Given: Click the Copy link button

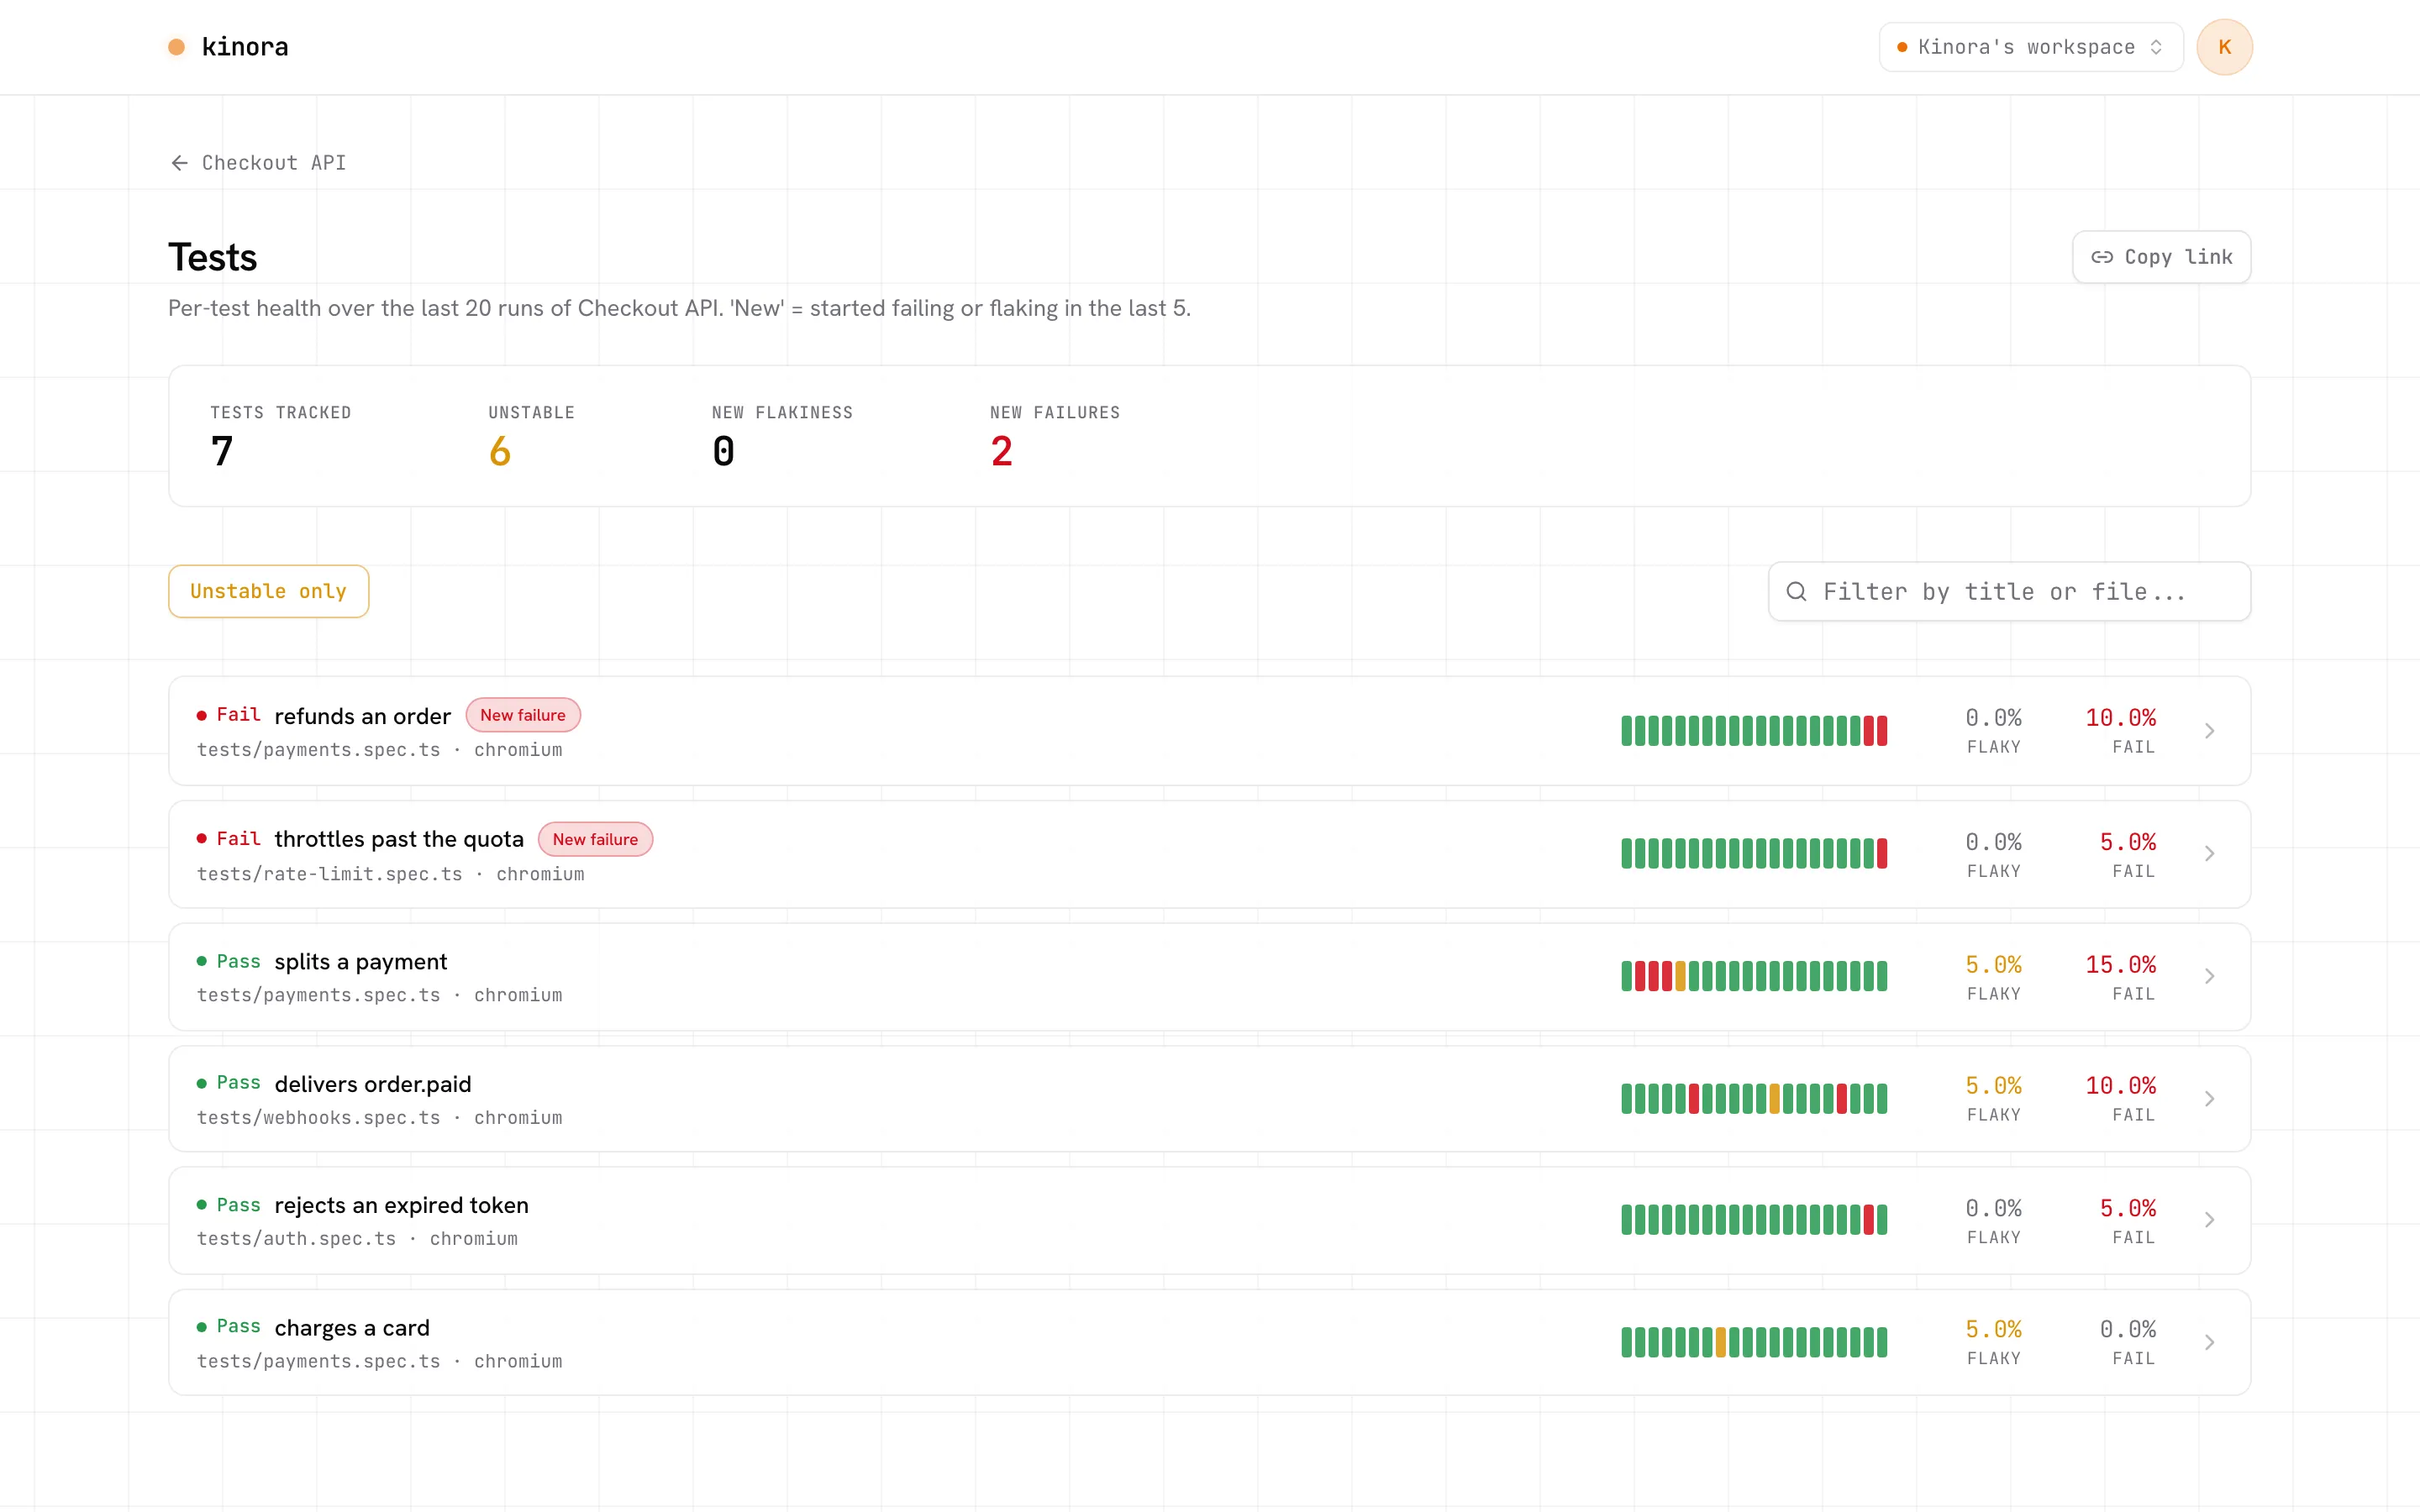Looking at the screenshot, I should 2161,257.
